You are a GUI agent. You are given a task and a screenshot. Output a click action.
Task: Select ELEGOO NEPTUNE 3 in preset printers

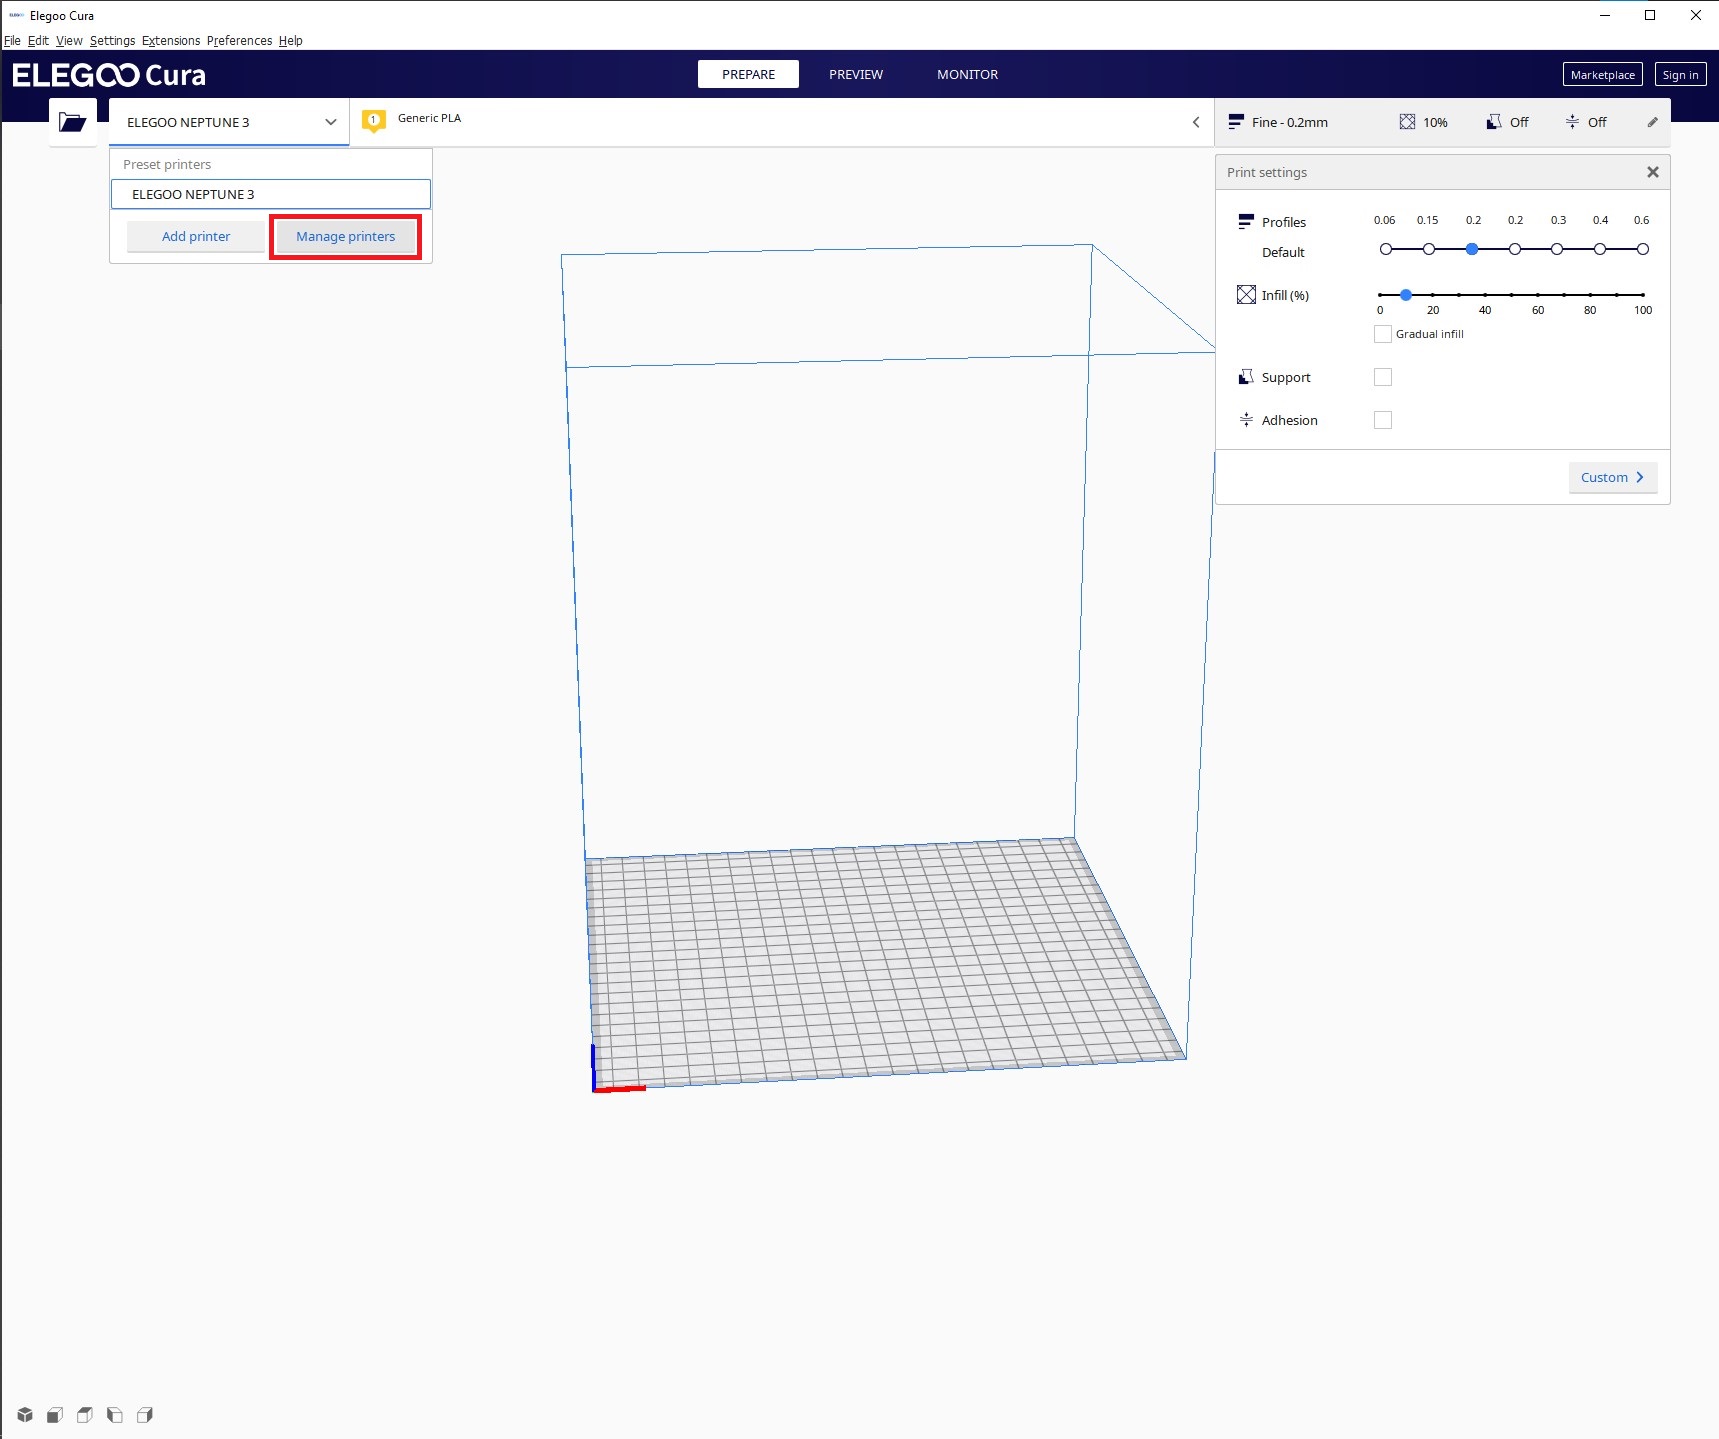(270, 194)
